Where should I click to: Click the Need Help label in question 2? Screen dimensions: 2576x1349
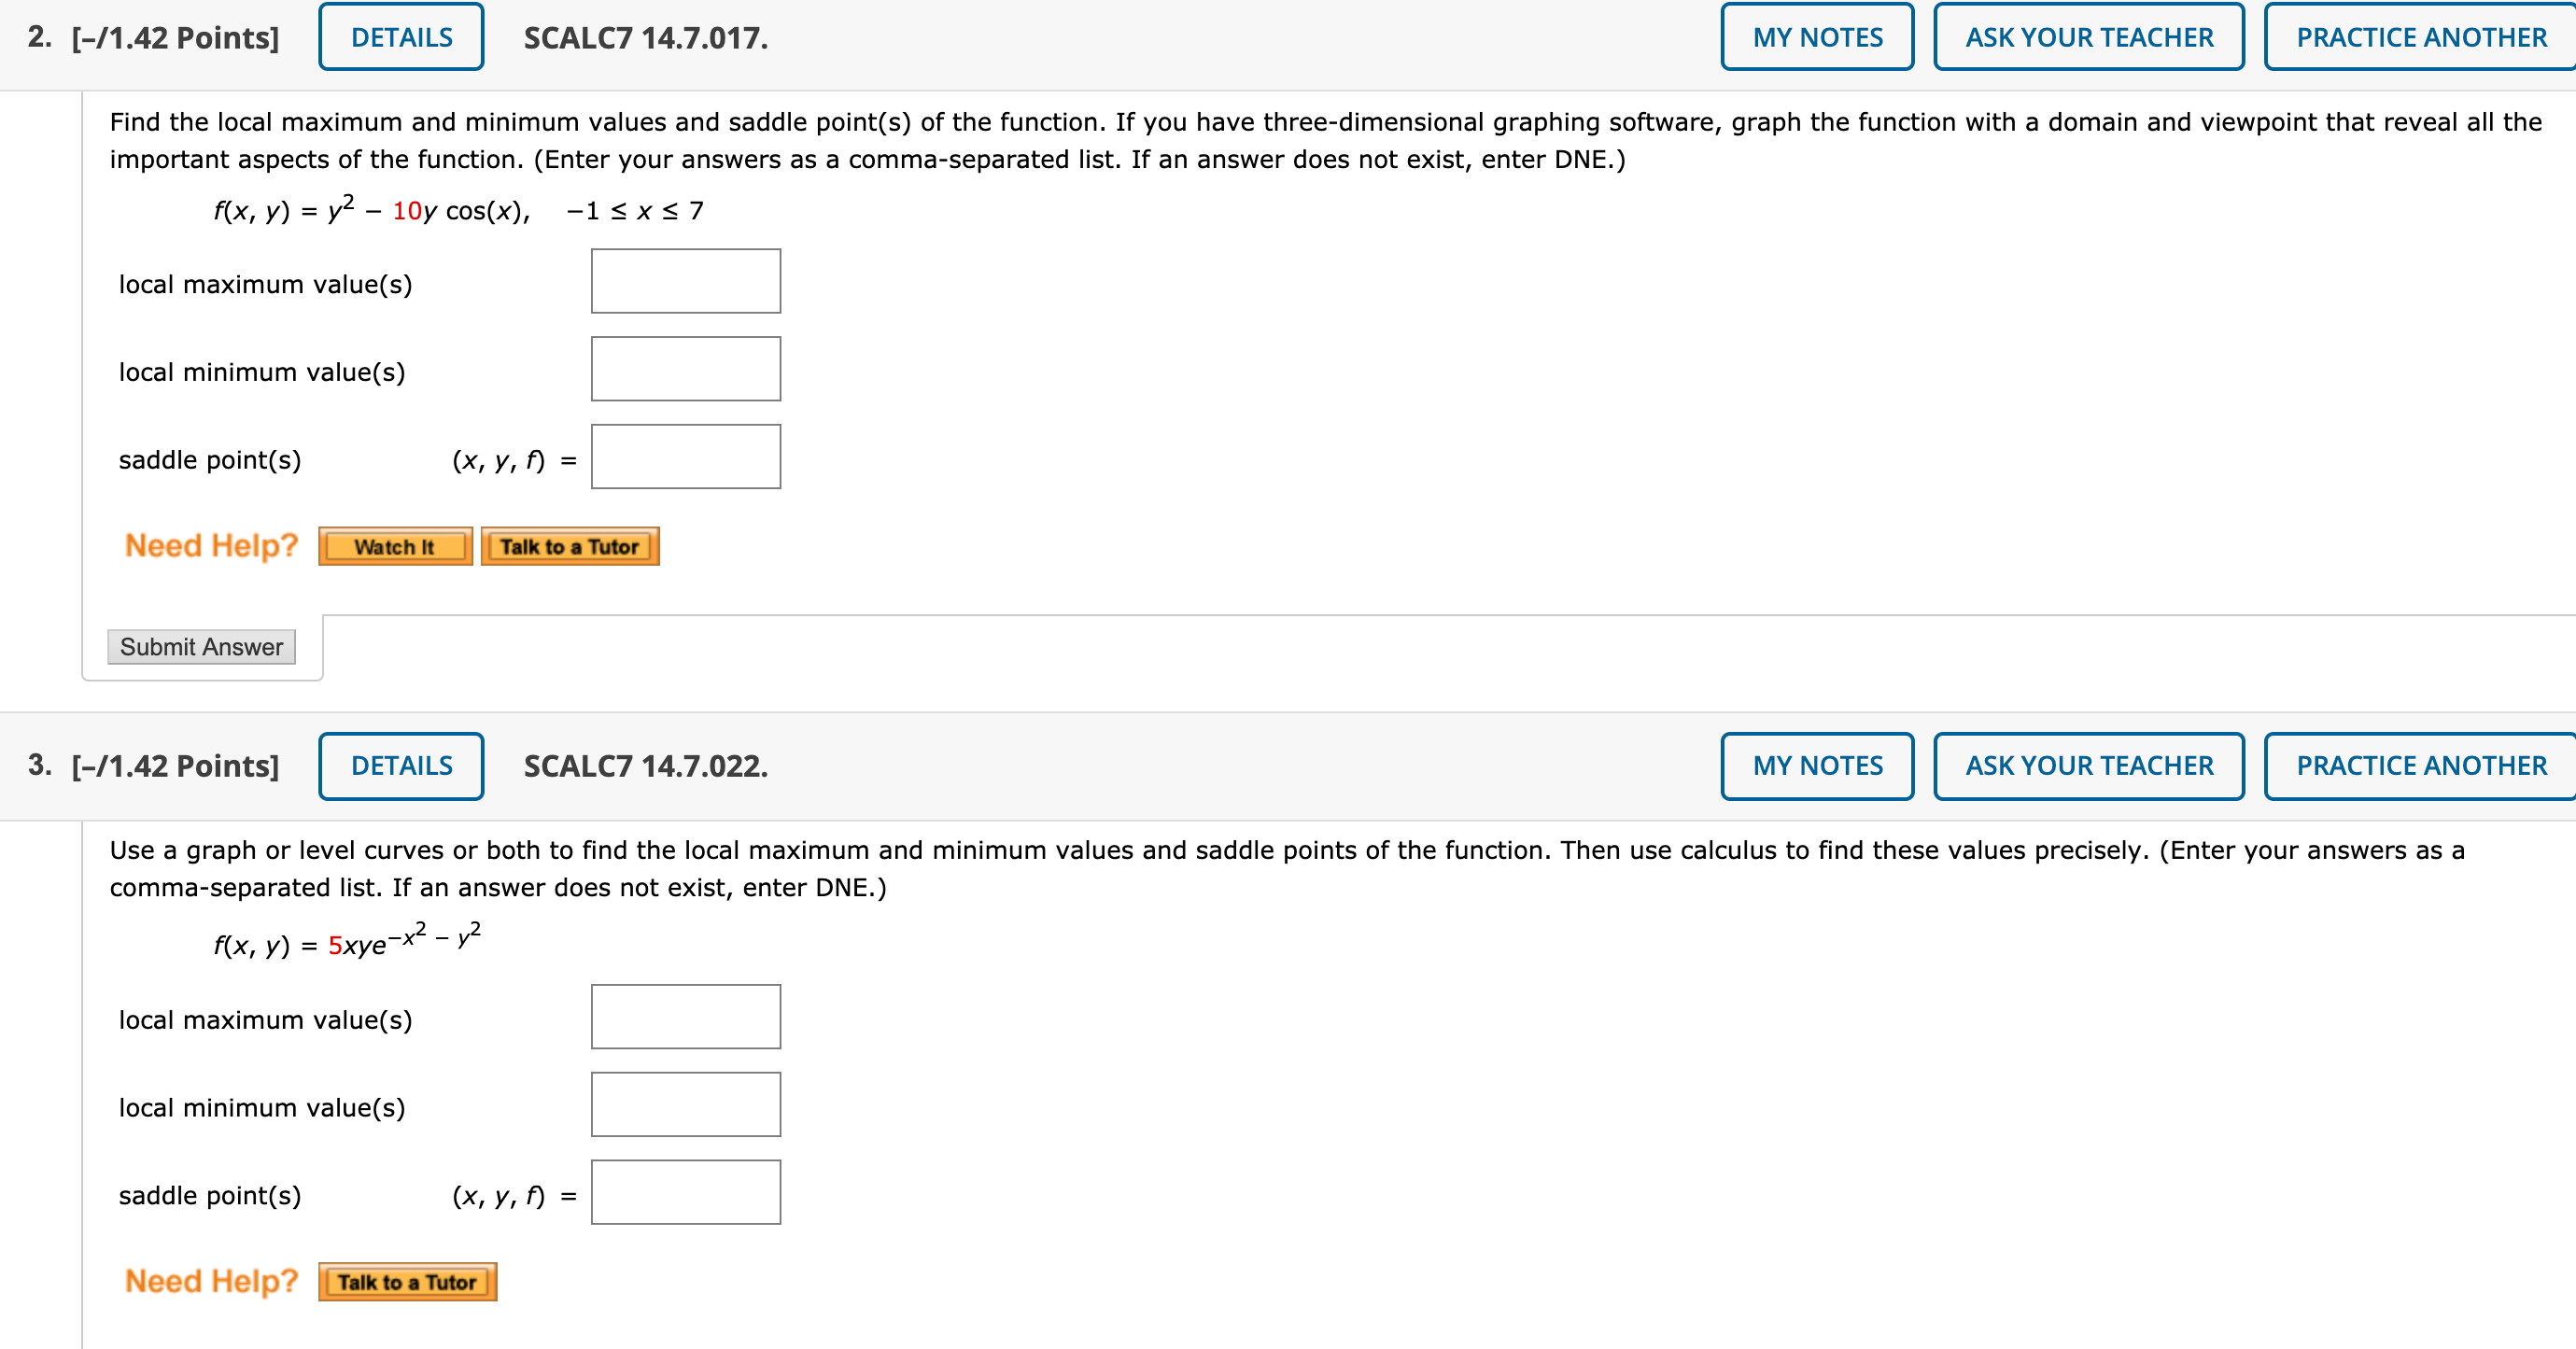pos(211,546)
